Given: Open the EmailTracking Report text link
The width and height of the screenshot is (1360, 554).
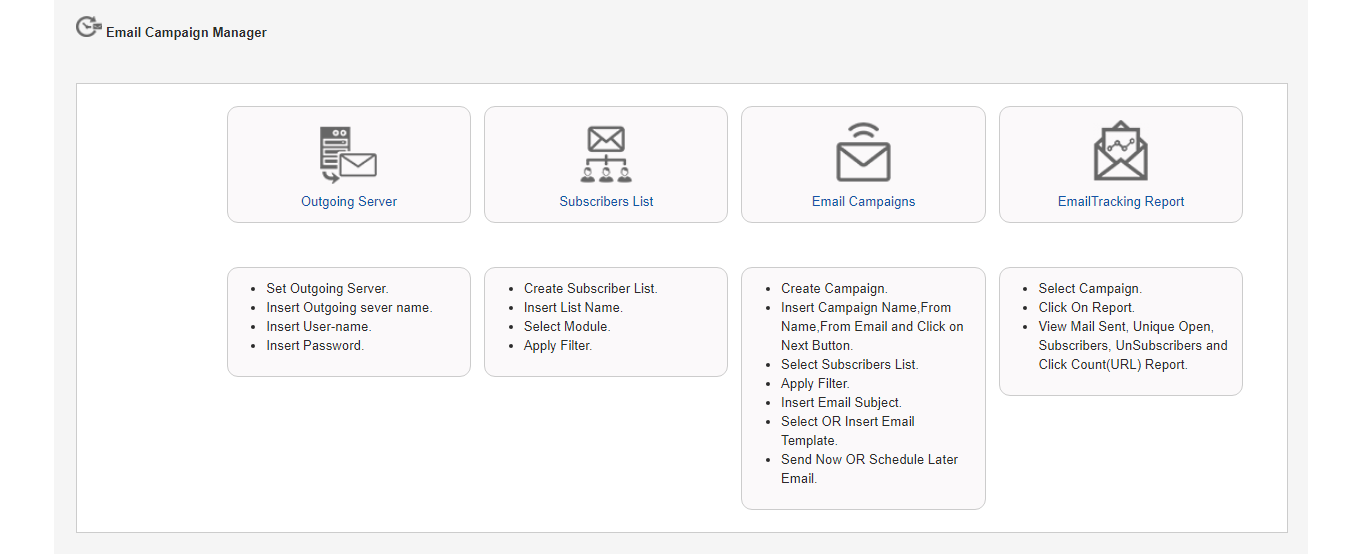Looking at the screenshot, I should point(1121,201).
